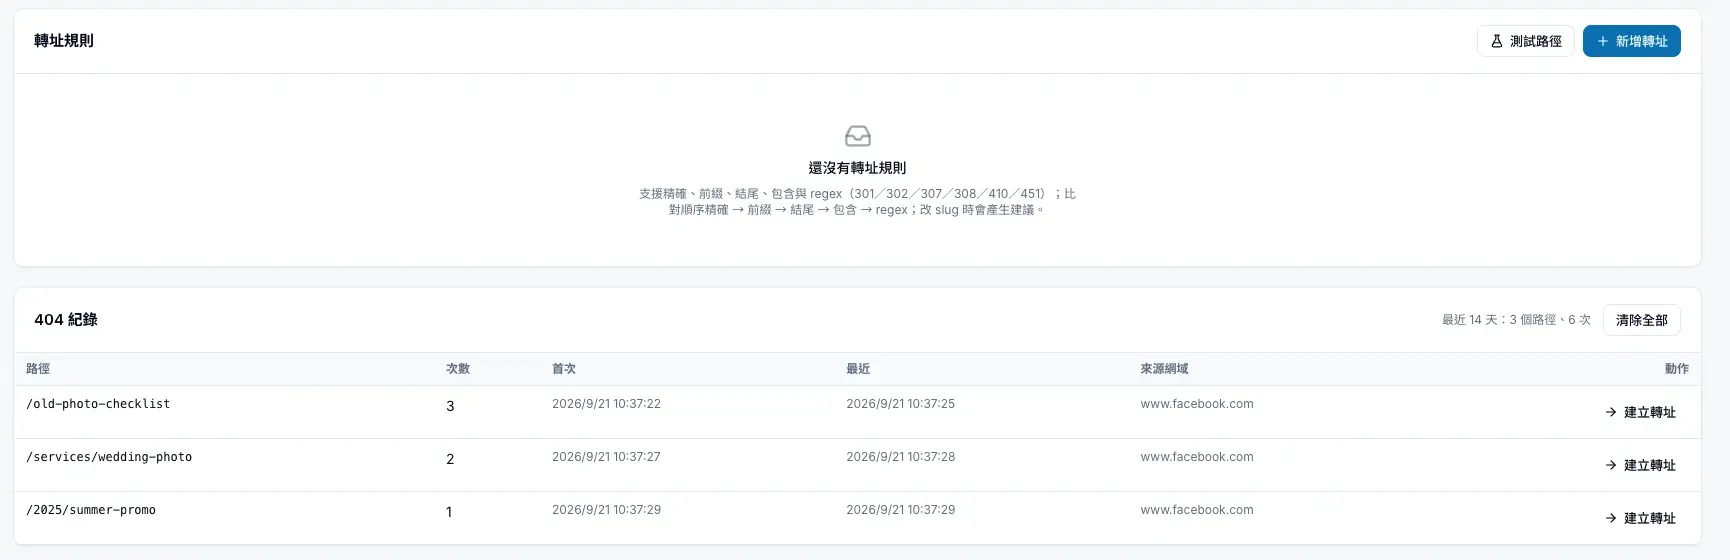
Task: Click 建立轉址 for /2025/summer-promo
Action: (x=1640, y=518)
